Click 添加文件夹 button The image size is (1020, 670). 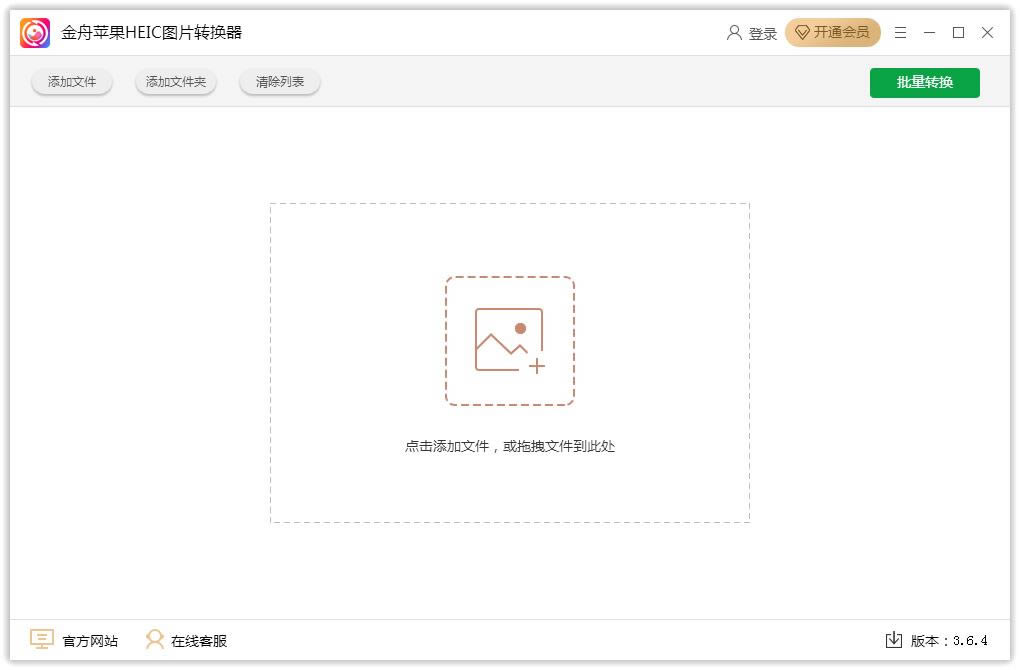pos(176,82)
